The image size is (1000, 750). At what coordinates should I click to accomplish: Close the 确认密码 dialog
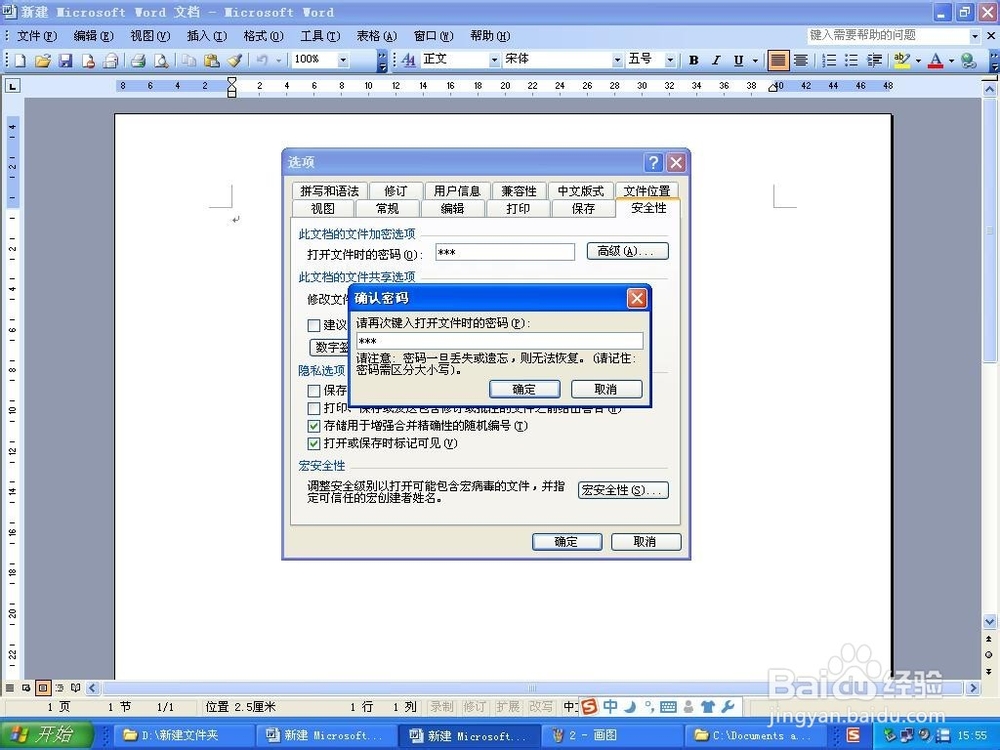[637, 298]
